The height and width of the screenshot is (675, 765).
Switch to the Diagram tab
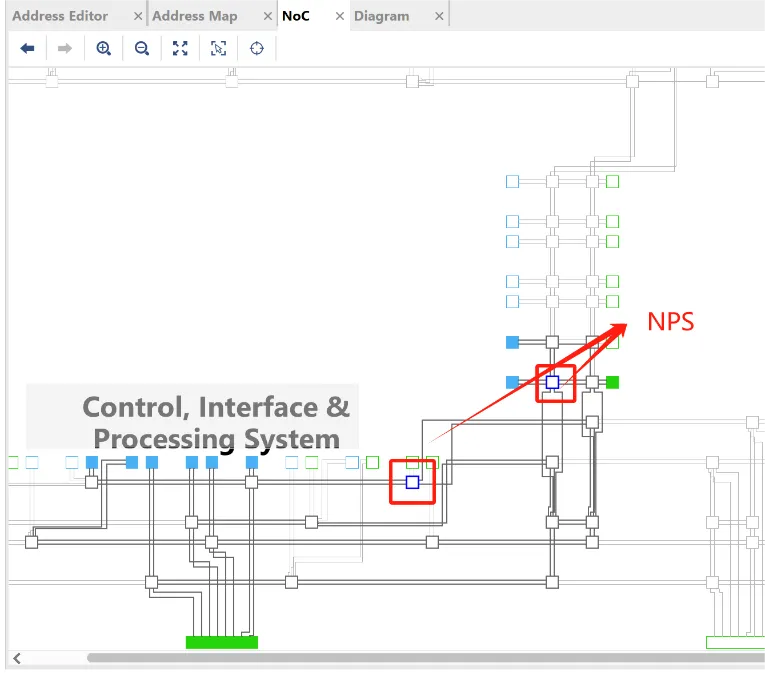point(382,16)
